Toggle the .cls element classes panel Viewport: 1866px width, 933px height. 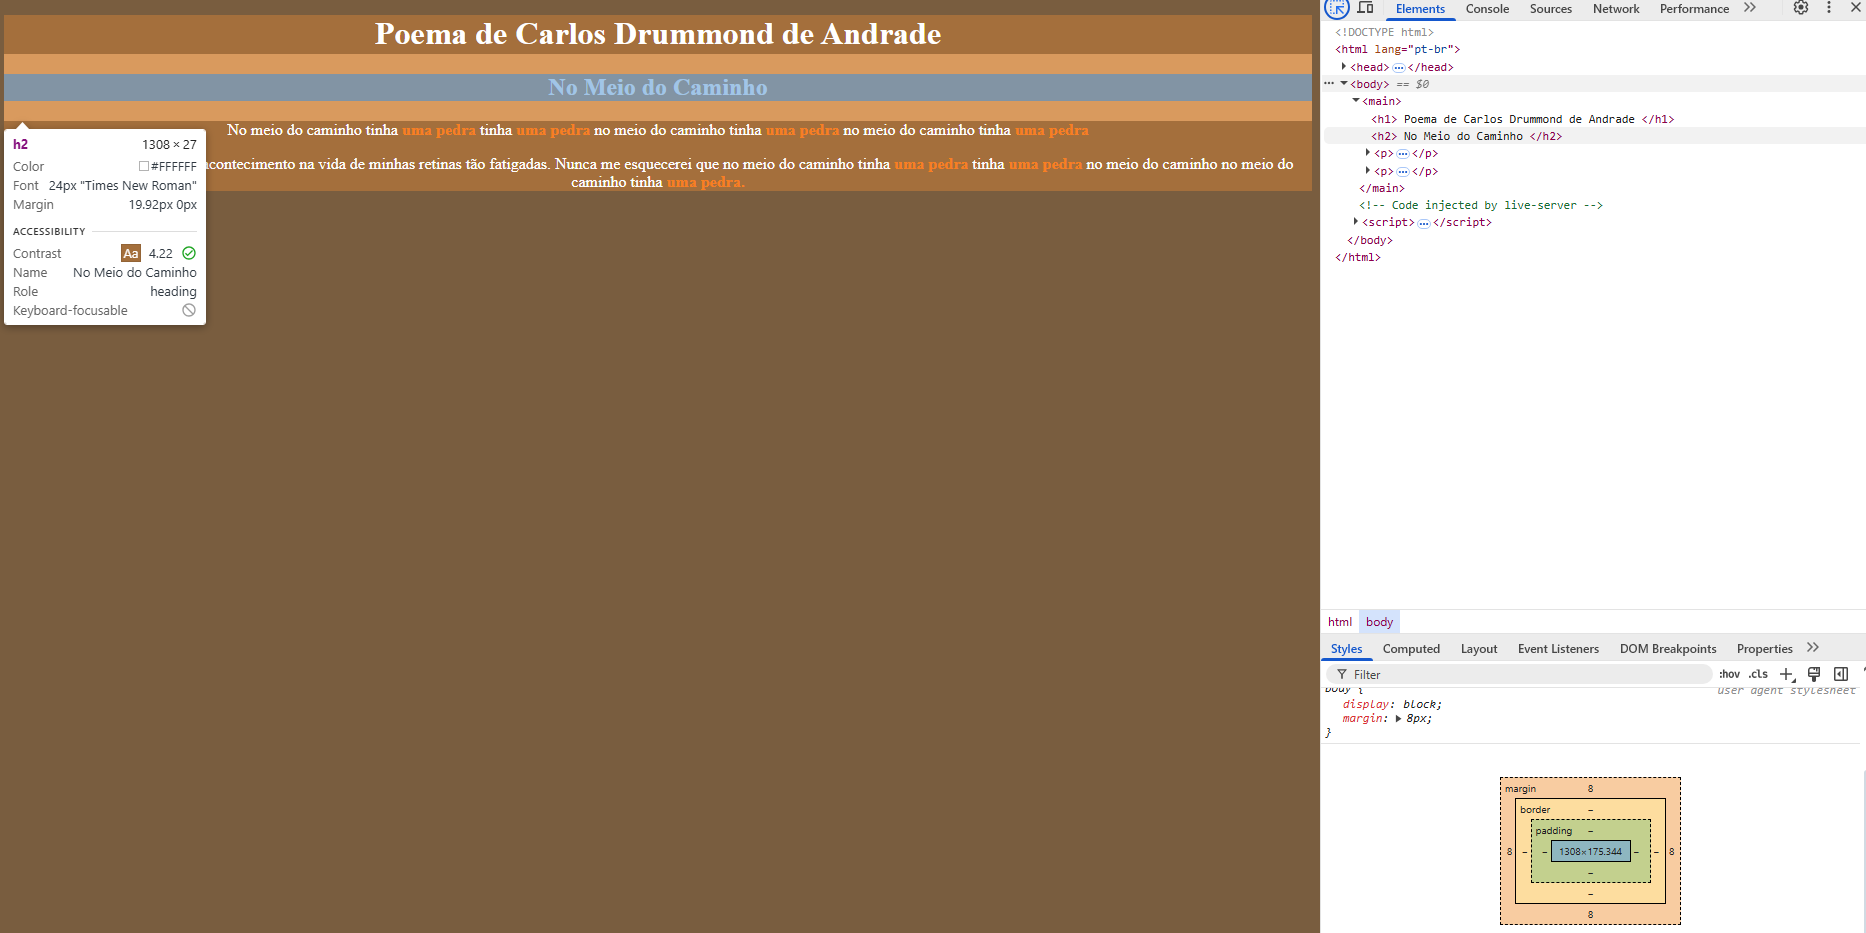1758,674
